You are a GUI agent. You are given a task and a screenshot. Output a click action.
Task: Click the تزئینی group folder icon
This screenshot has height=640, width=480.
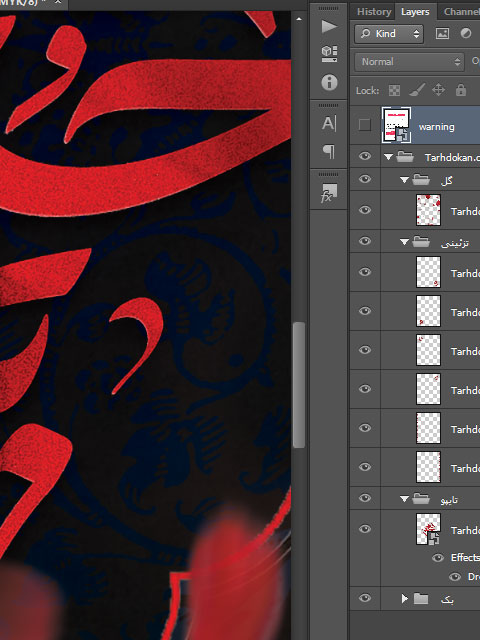pos(421,242)
